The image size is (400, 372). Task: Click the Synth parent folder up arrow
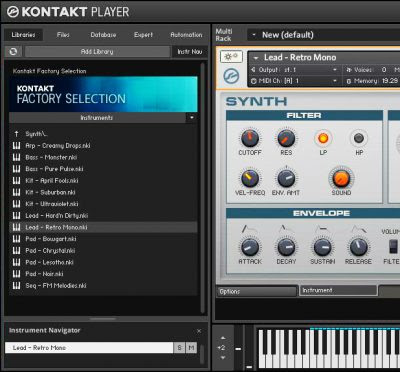pyautogui.click(x=16, y=134)
